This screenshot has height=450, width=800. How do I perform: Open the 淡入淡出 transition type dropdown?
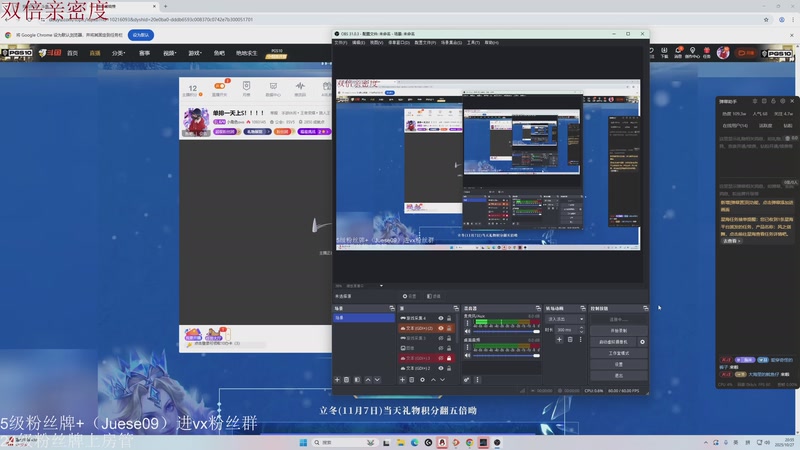(x=565, y=319)
